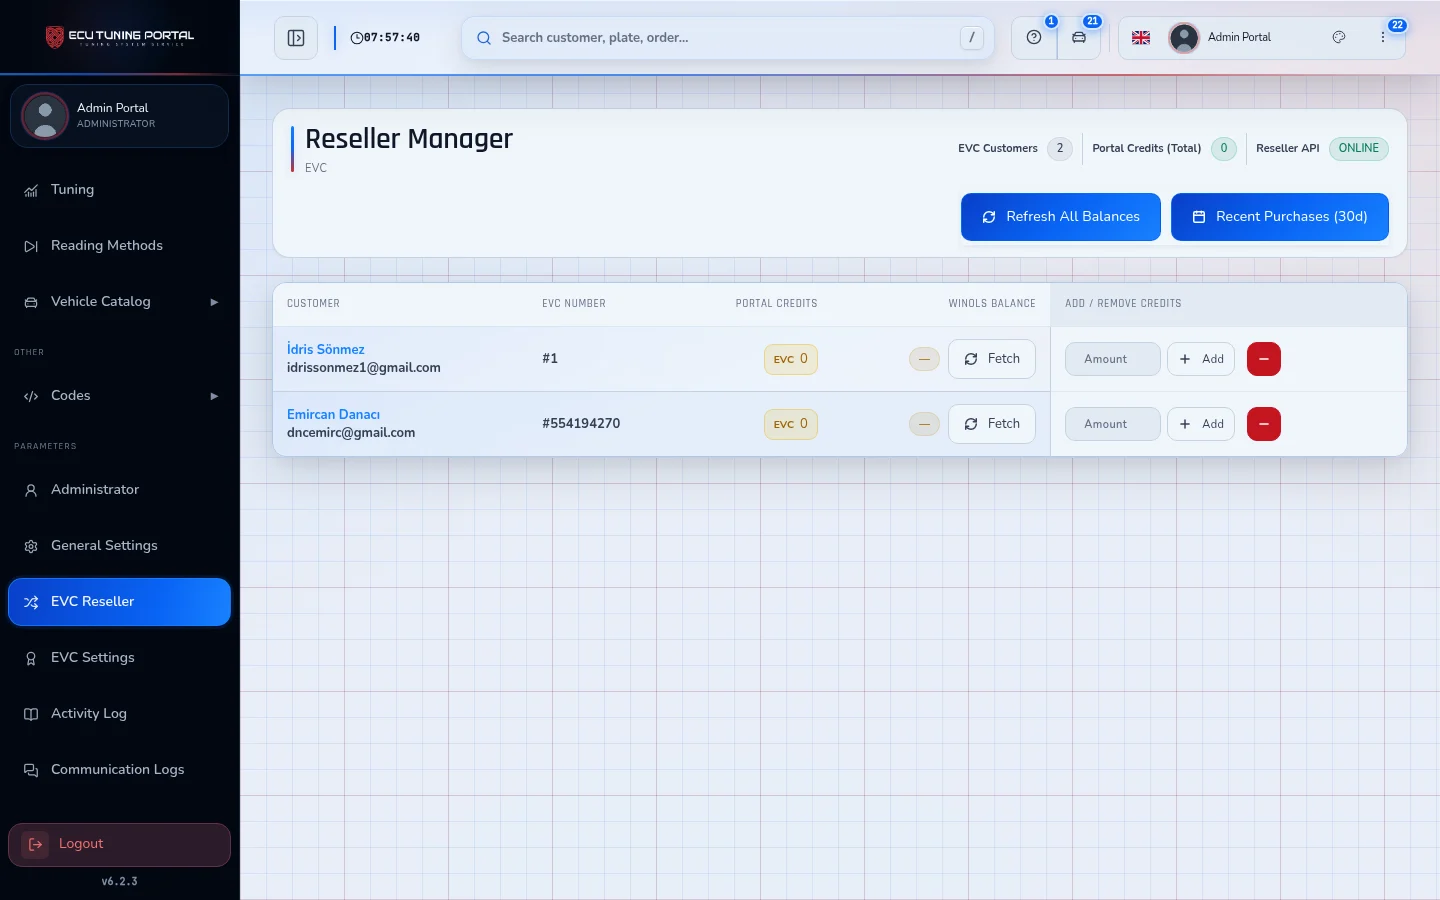Focus the customer search box
This screenshot has width=1440, height=900.
[x=728, y=38]
